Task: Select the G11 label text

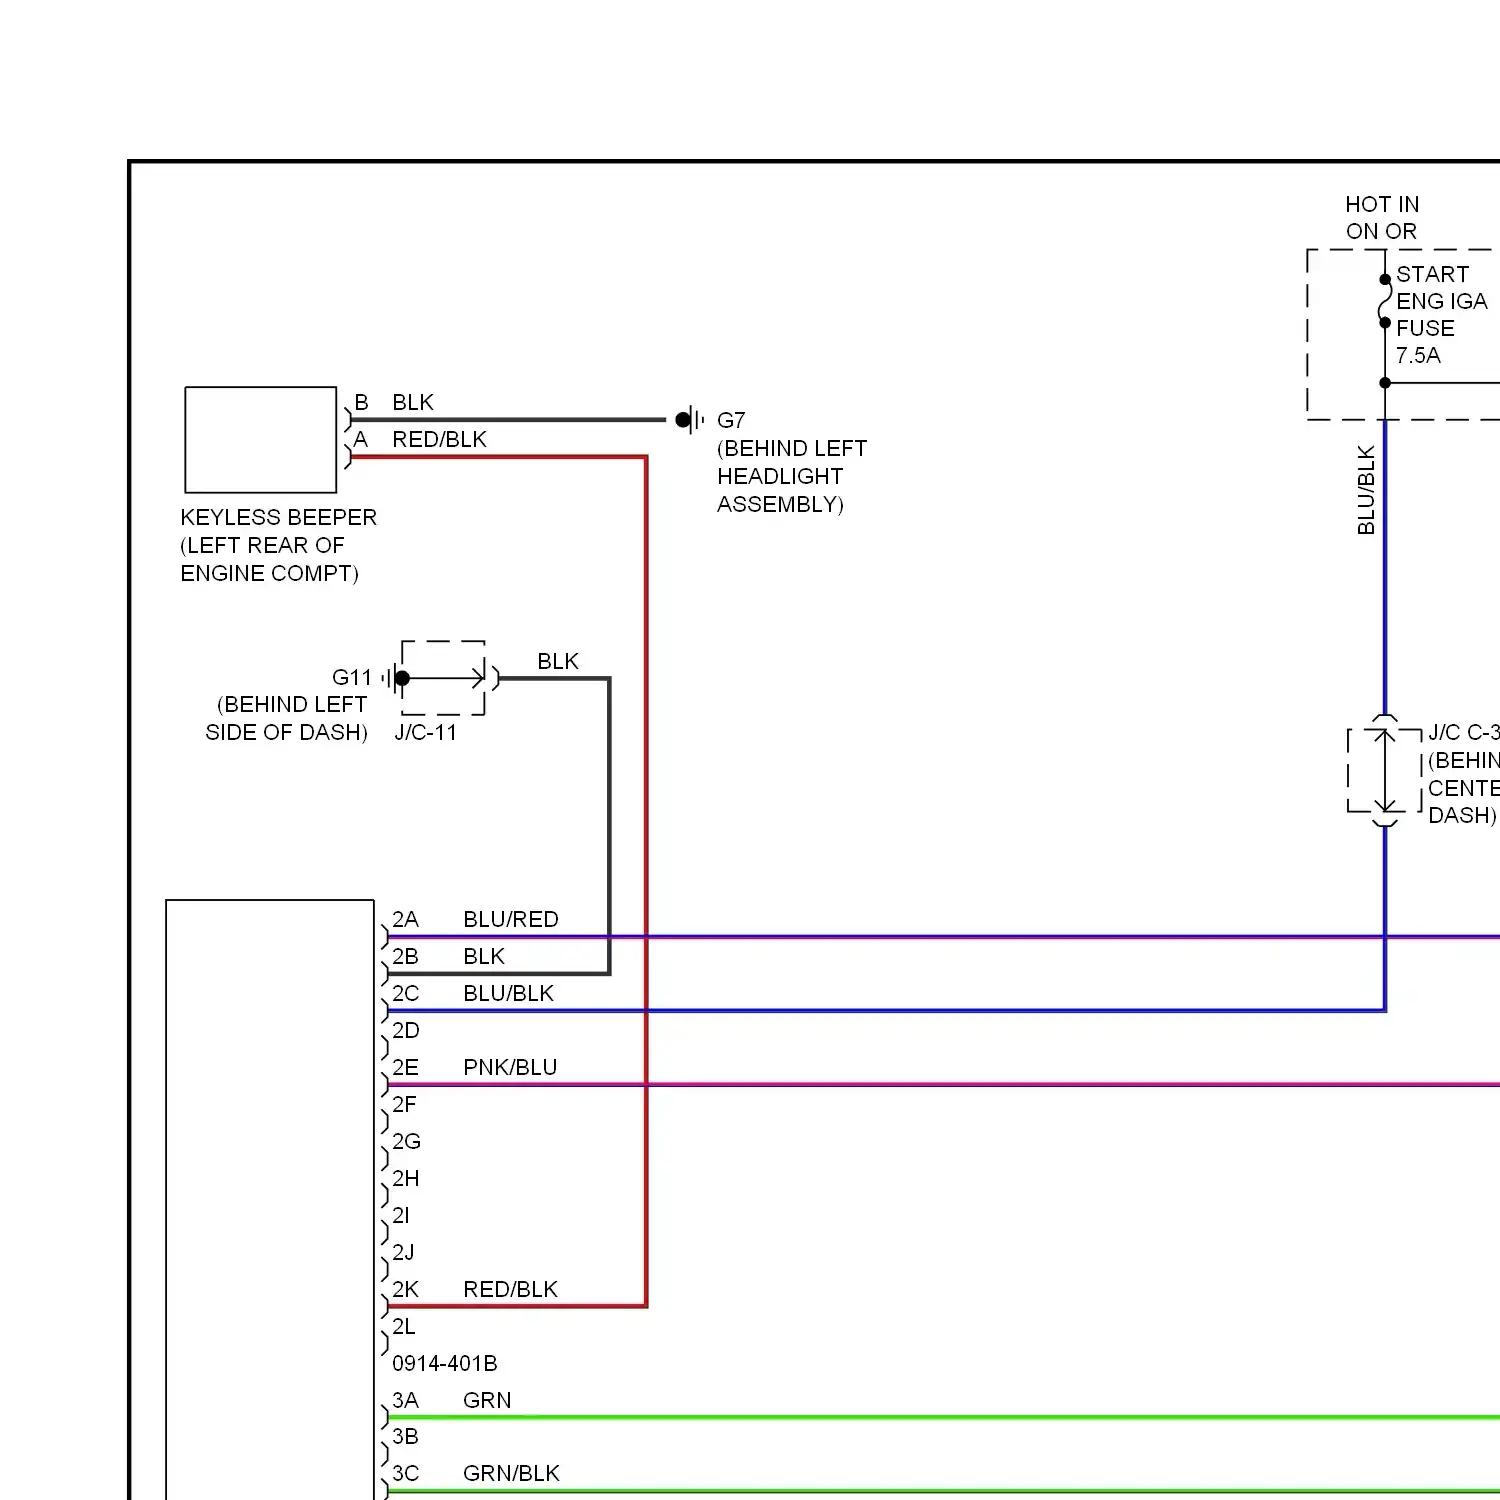Action: pyautogui.click(x=352, y=678)
